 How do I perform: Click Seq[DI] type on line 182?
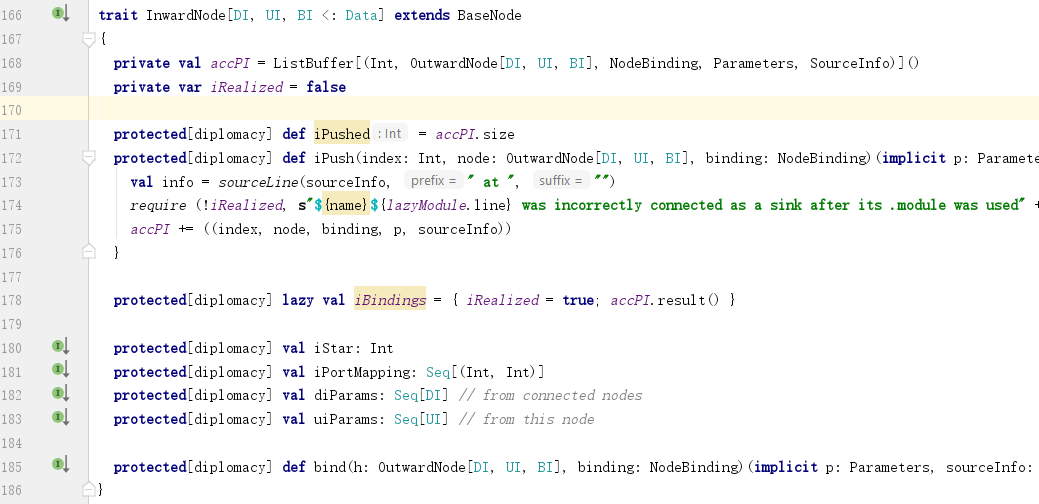[421, 395]
